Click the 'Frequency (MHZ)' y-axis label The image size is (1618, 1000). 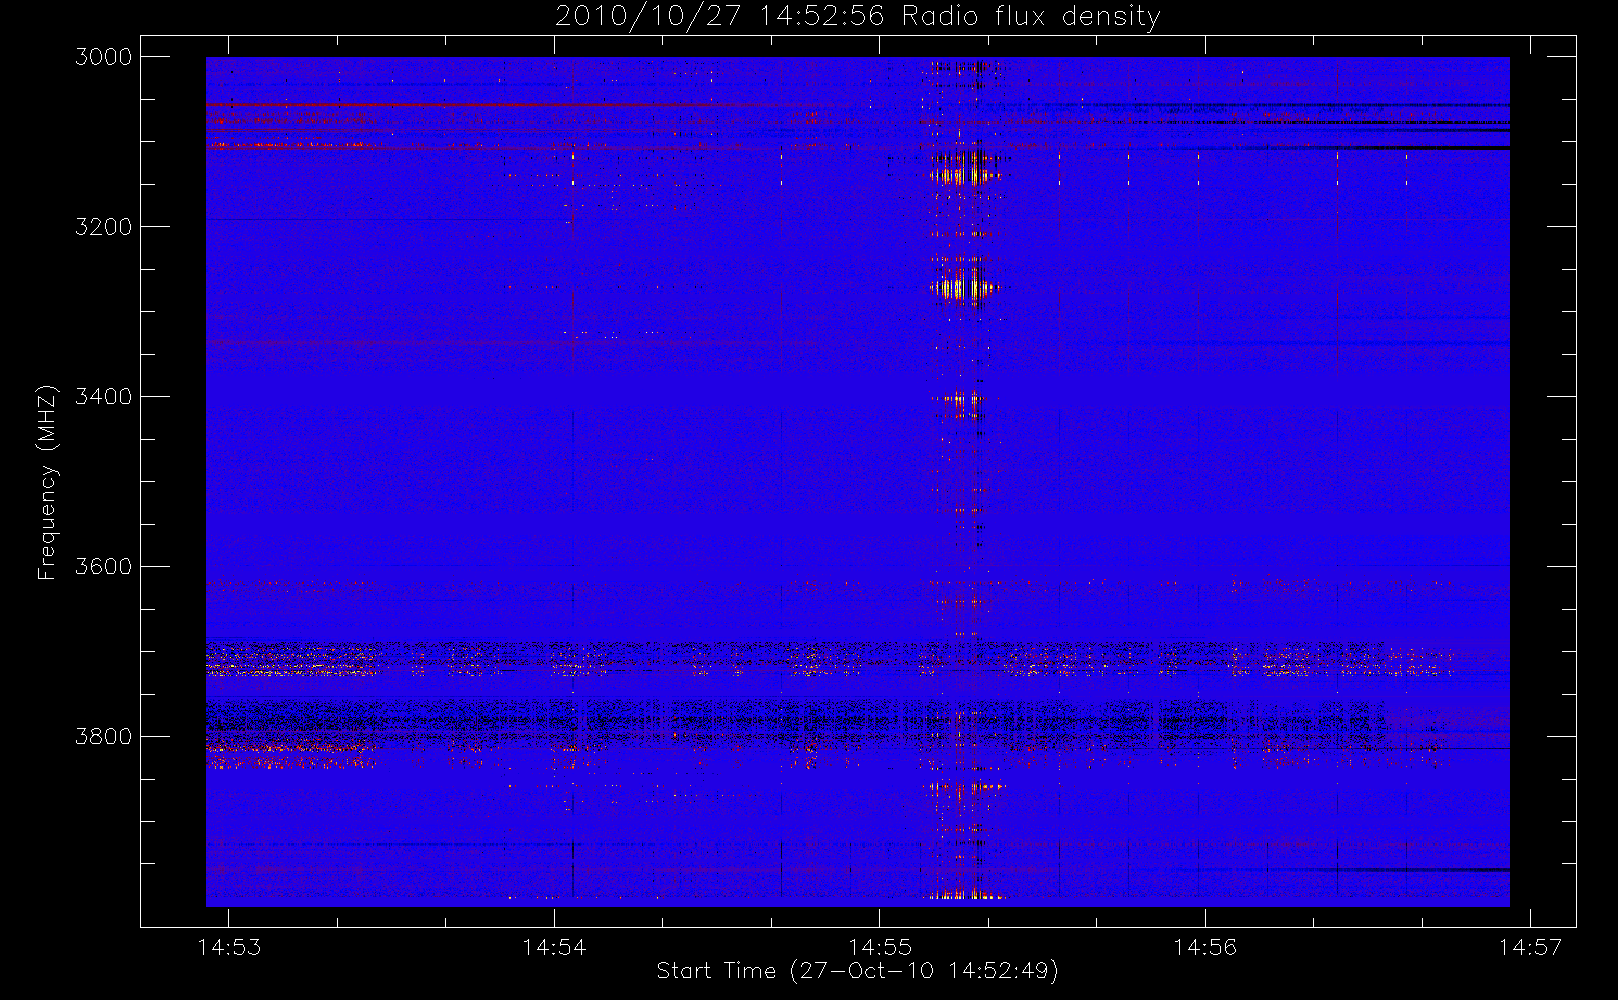point(46,482)
